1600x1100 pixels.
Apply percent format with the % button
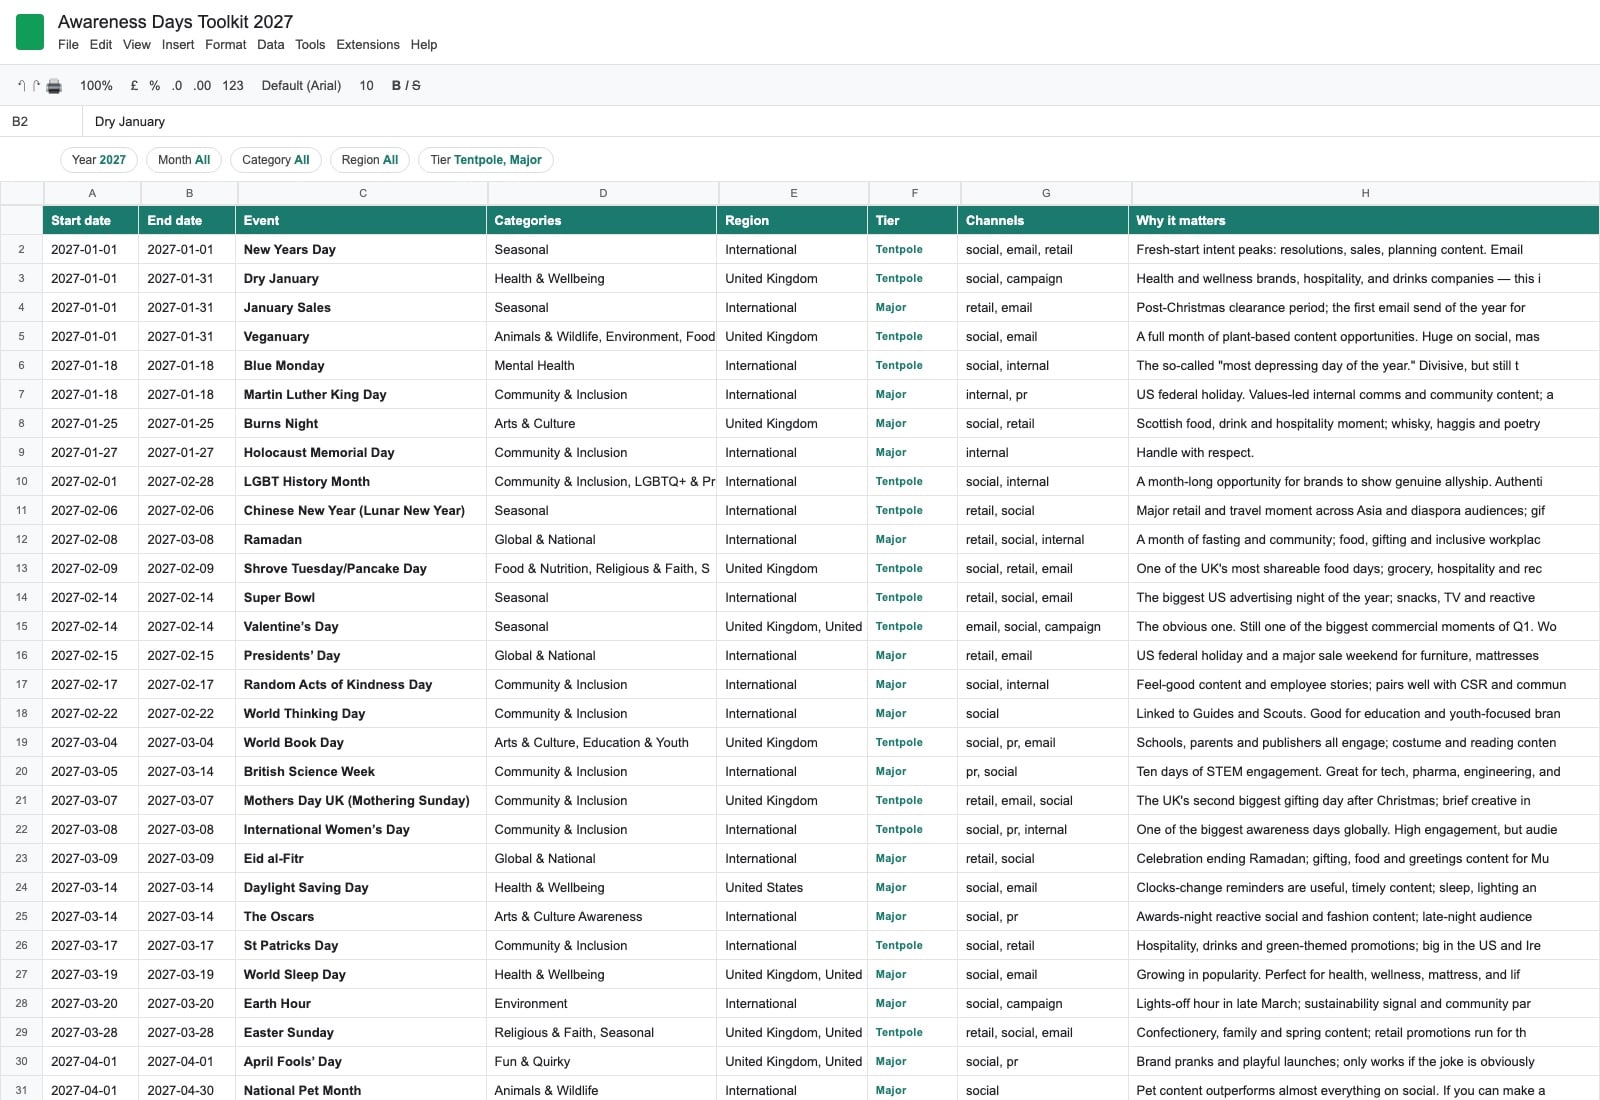154,86
